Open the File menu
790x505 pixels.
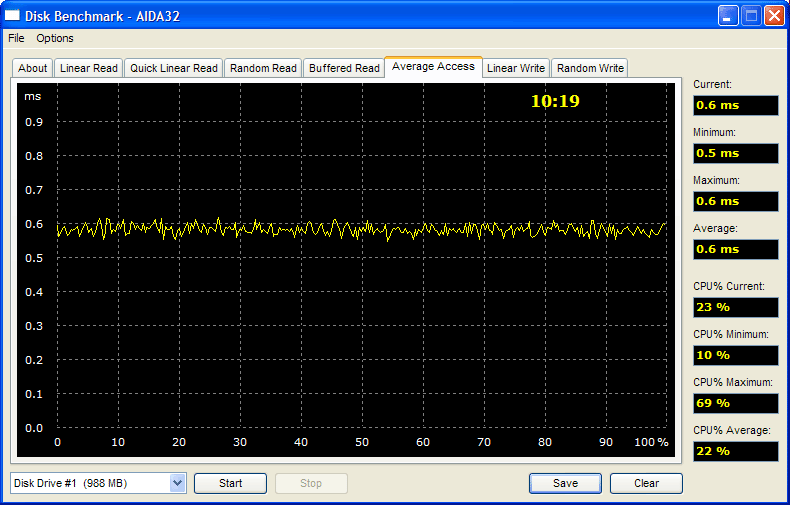16,38
